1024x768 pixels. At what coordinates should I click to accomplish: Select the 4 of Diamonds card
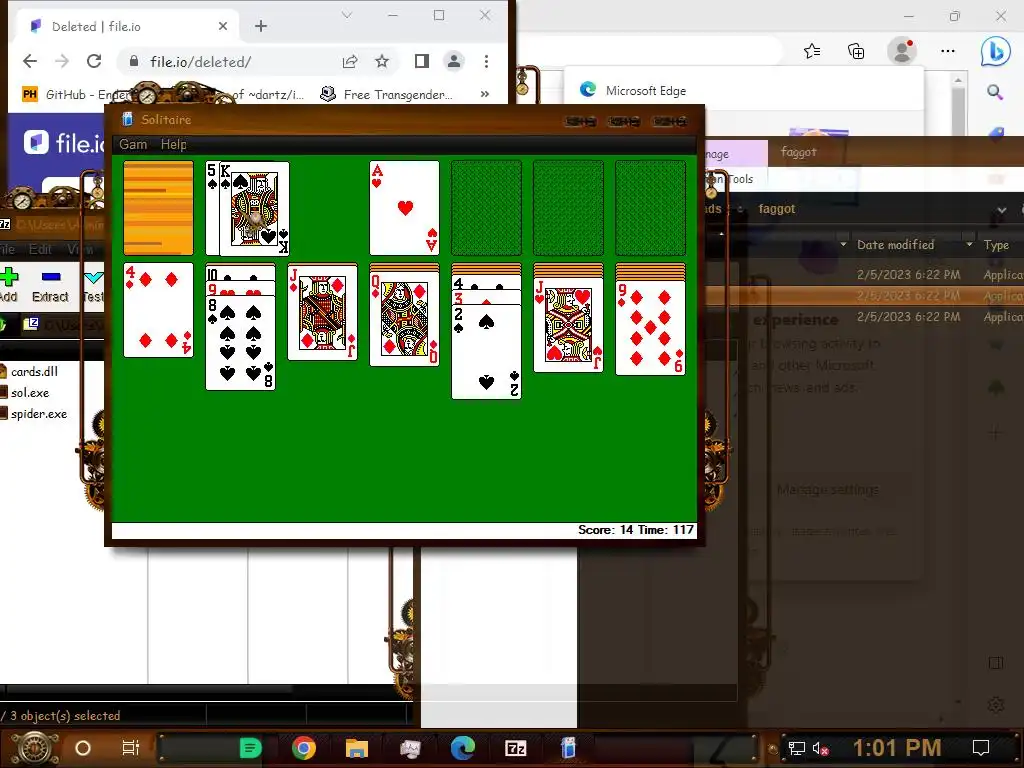coord(158,310)
